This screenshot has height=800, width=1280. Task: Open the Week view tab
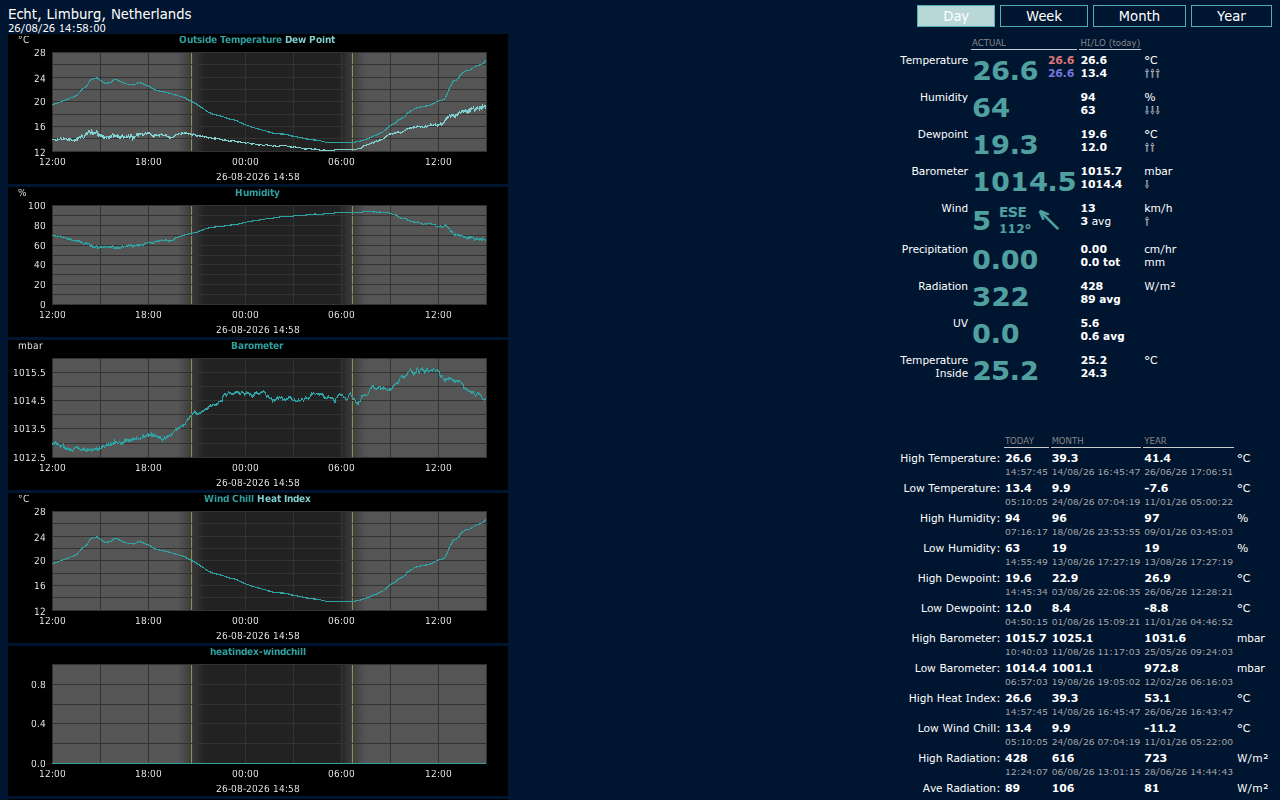[1044, 16]
